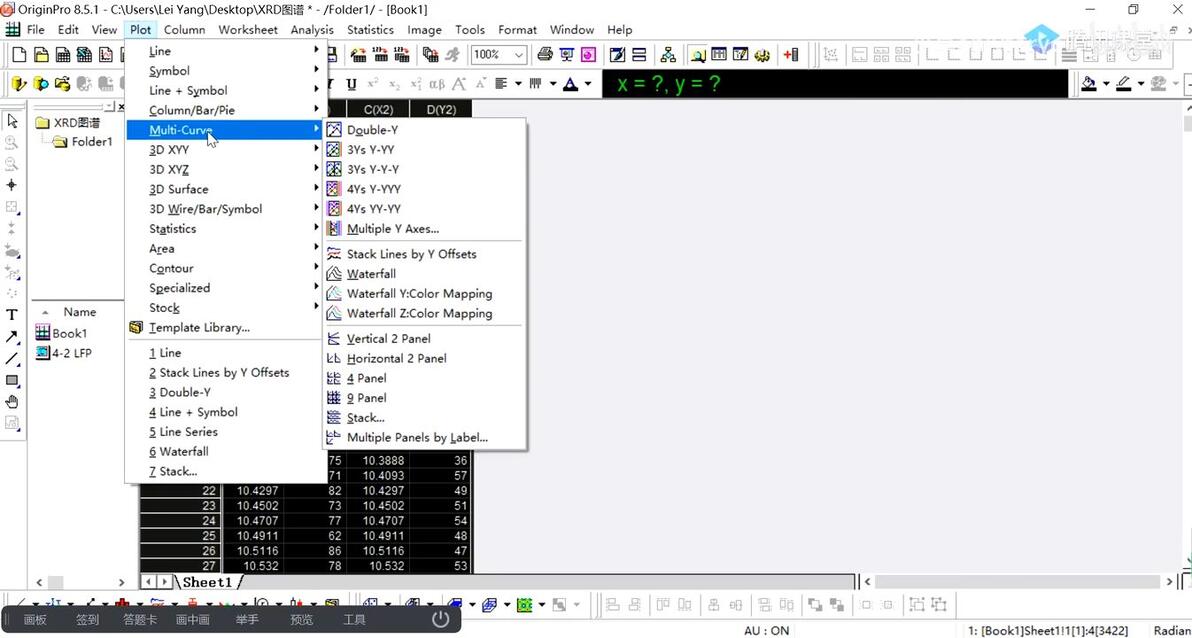Open the Analysis menu
The image size is (1192, 638).
[312, 30]
